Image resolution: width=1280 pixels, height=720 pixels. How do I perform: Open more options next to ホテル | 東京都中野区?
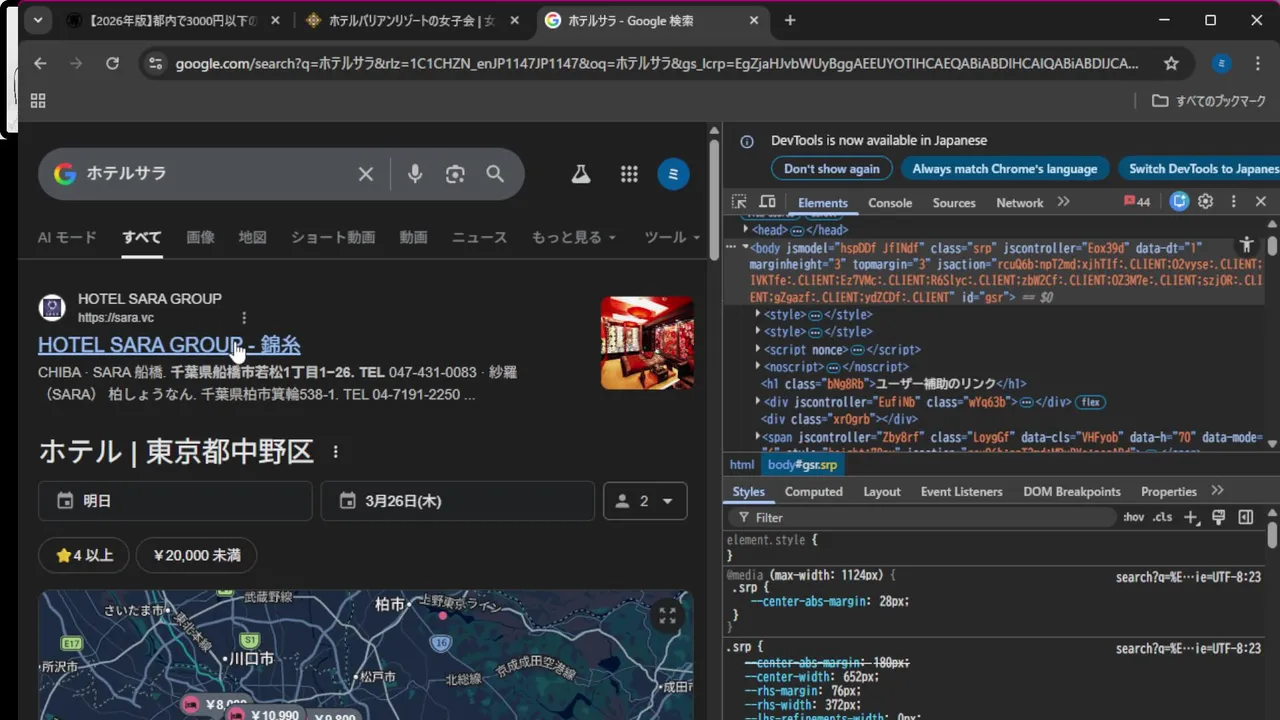pos(336,452)
